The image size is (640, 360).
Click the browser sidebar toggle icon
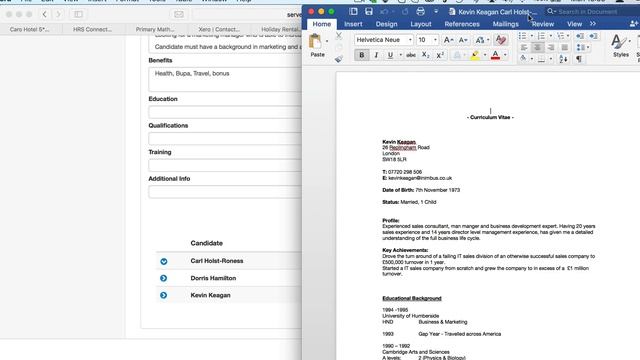[78, 15]
